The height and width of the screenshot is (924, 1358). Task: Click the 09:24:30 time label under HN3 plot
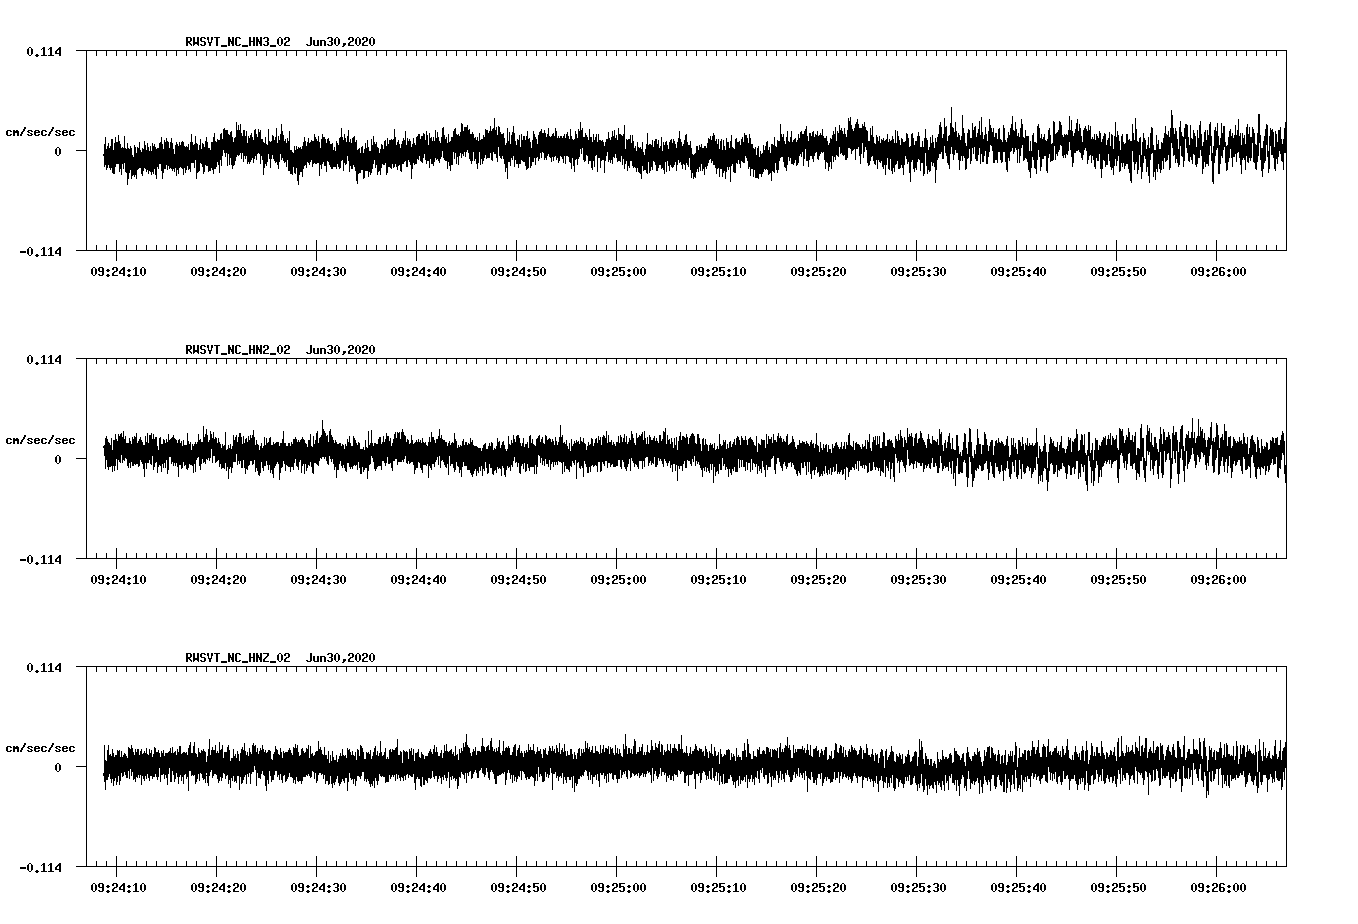click(318, 271)
